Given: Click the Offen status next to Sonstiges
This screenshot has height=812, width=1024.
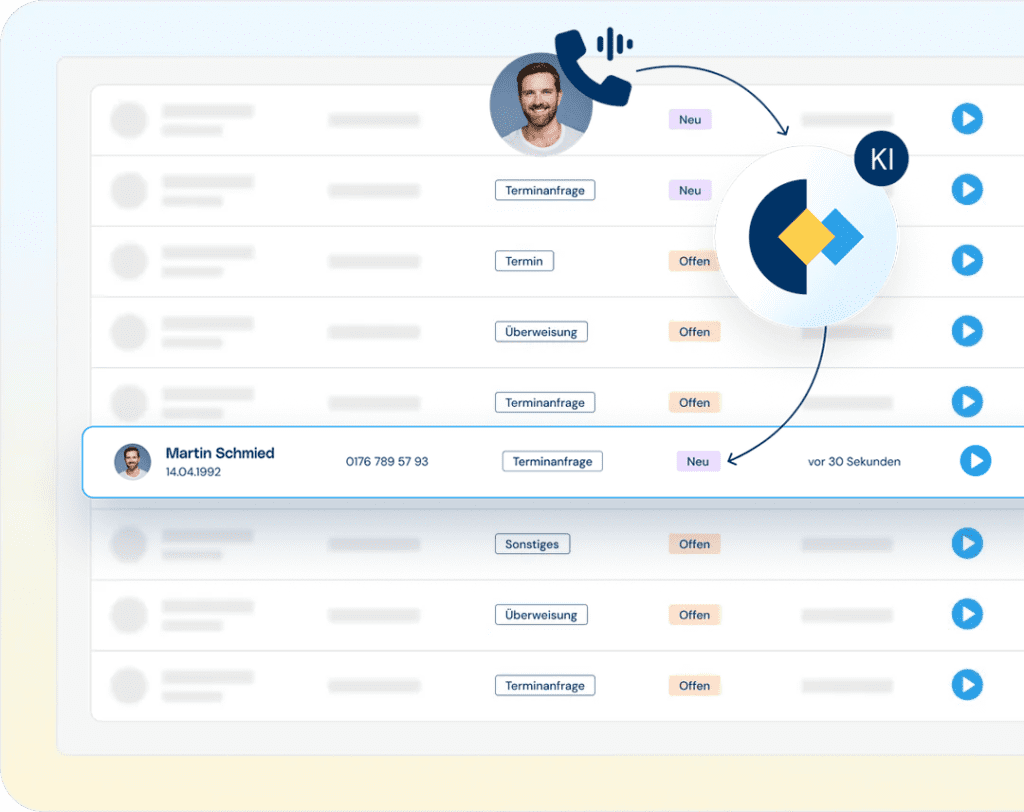Looking at the screenshot, I should (x=694, y=544).
